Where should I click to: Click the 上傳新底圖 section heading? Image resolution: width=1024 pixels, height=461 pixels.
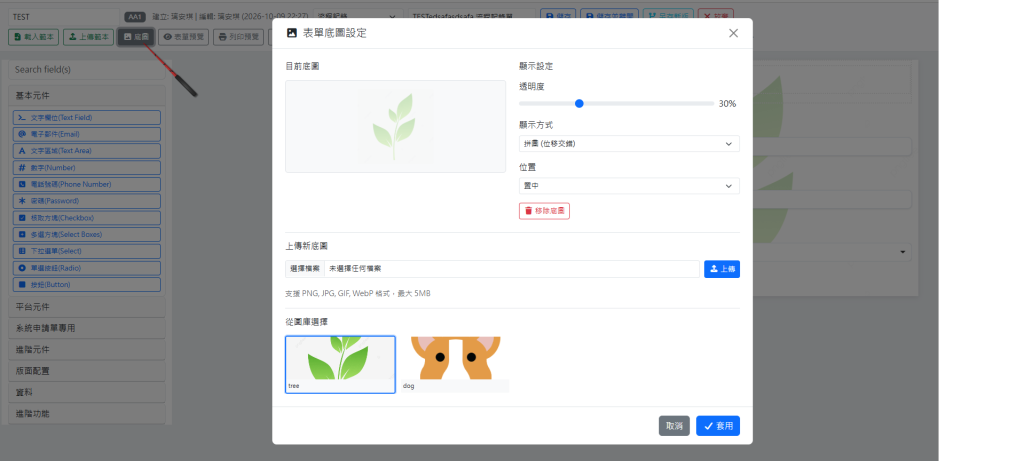click(x=306, y=246)
